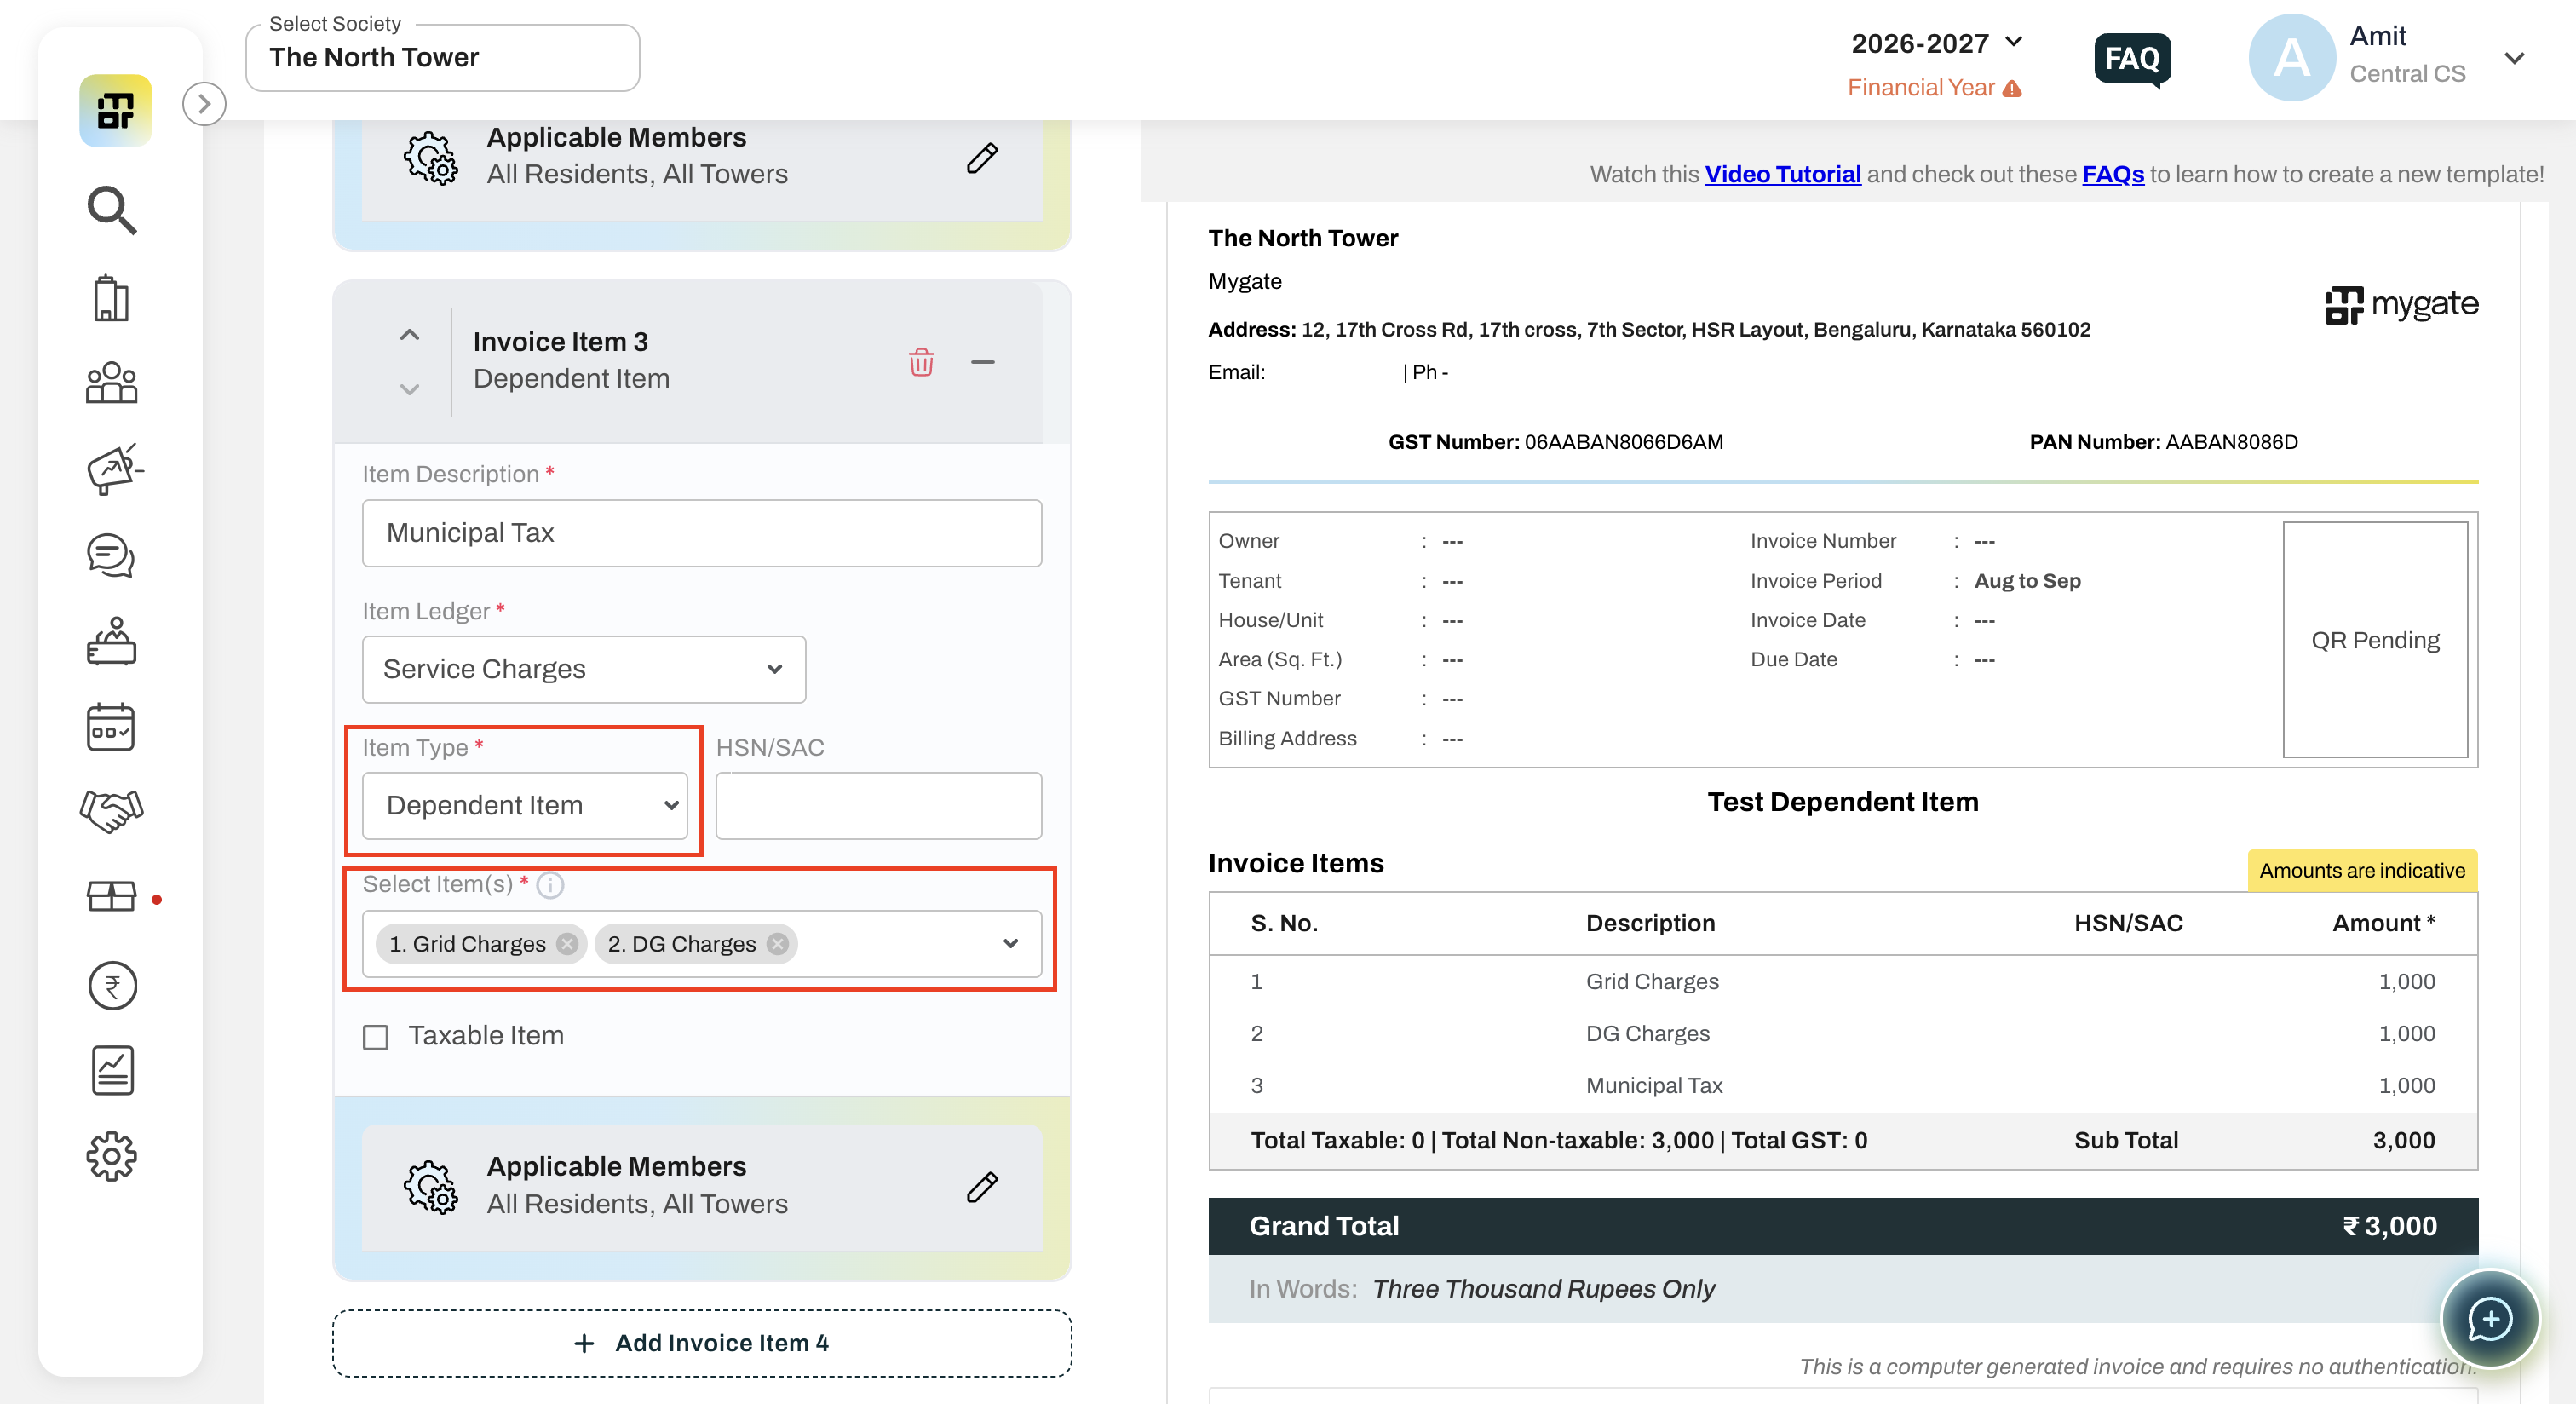Open the Item Type Dependent Item dropdown
The height and width of the screenshot is (1404, 2576).
pos(525,805)
